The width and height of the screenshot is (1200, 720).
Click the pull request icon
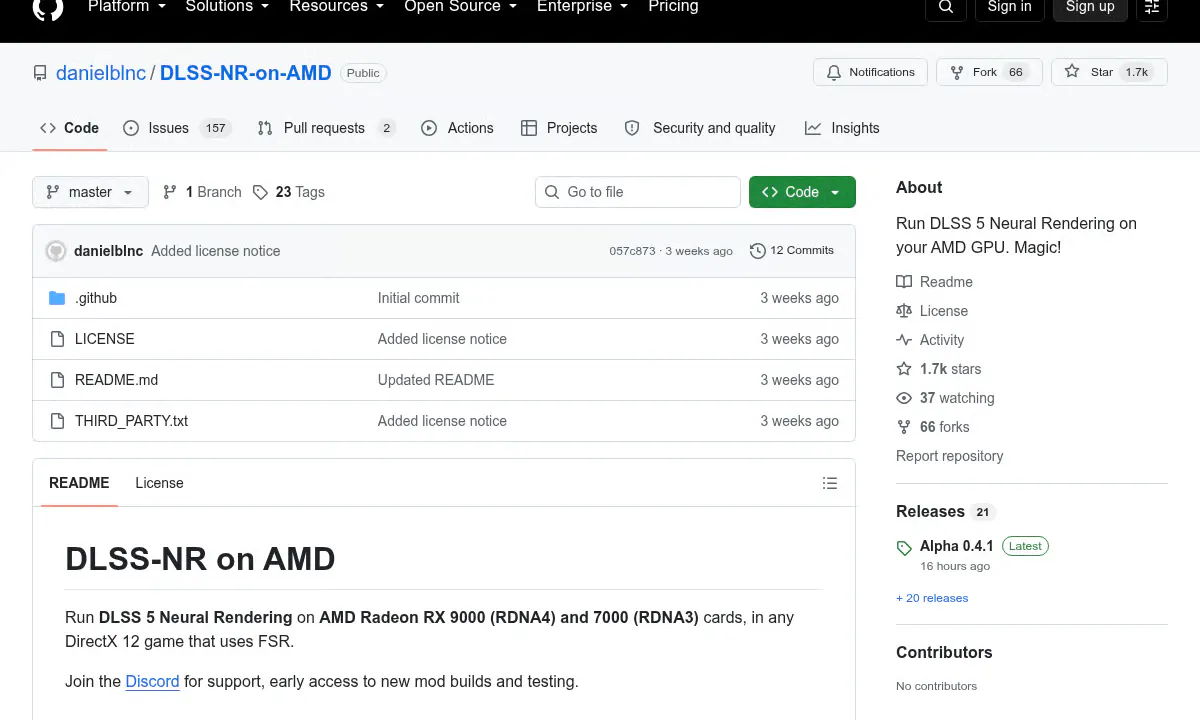265,128
